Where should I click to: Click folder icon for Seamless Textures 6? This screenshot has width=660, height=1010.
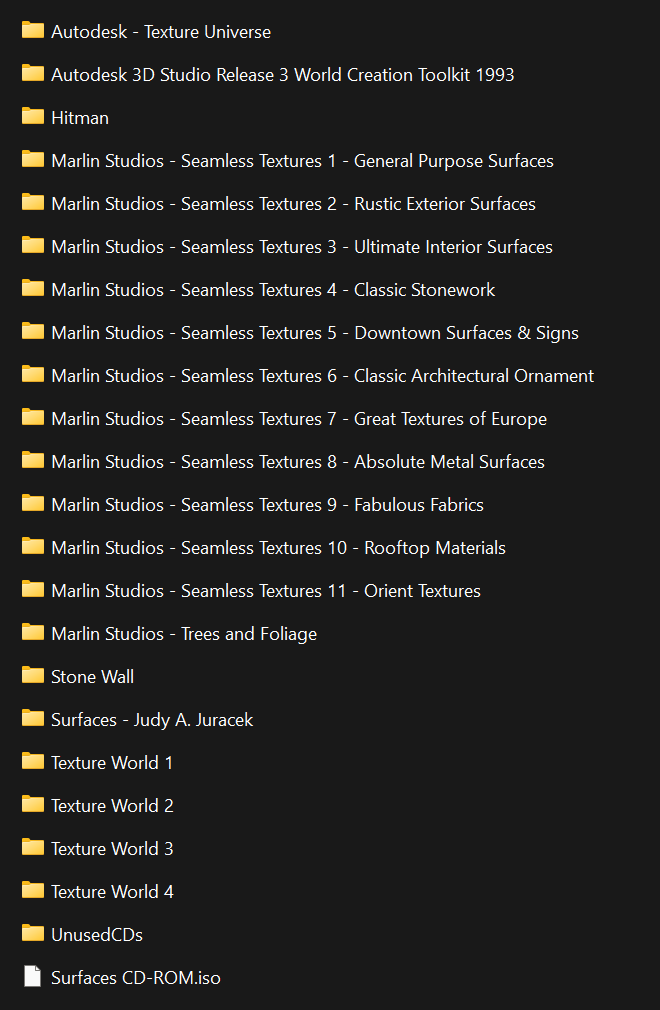click(x=33, y=374)
